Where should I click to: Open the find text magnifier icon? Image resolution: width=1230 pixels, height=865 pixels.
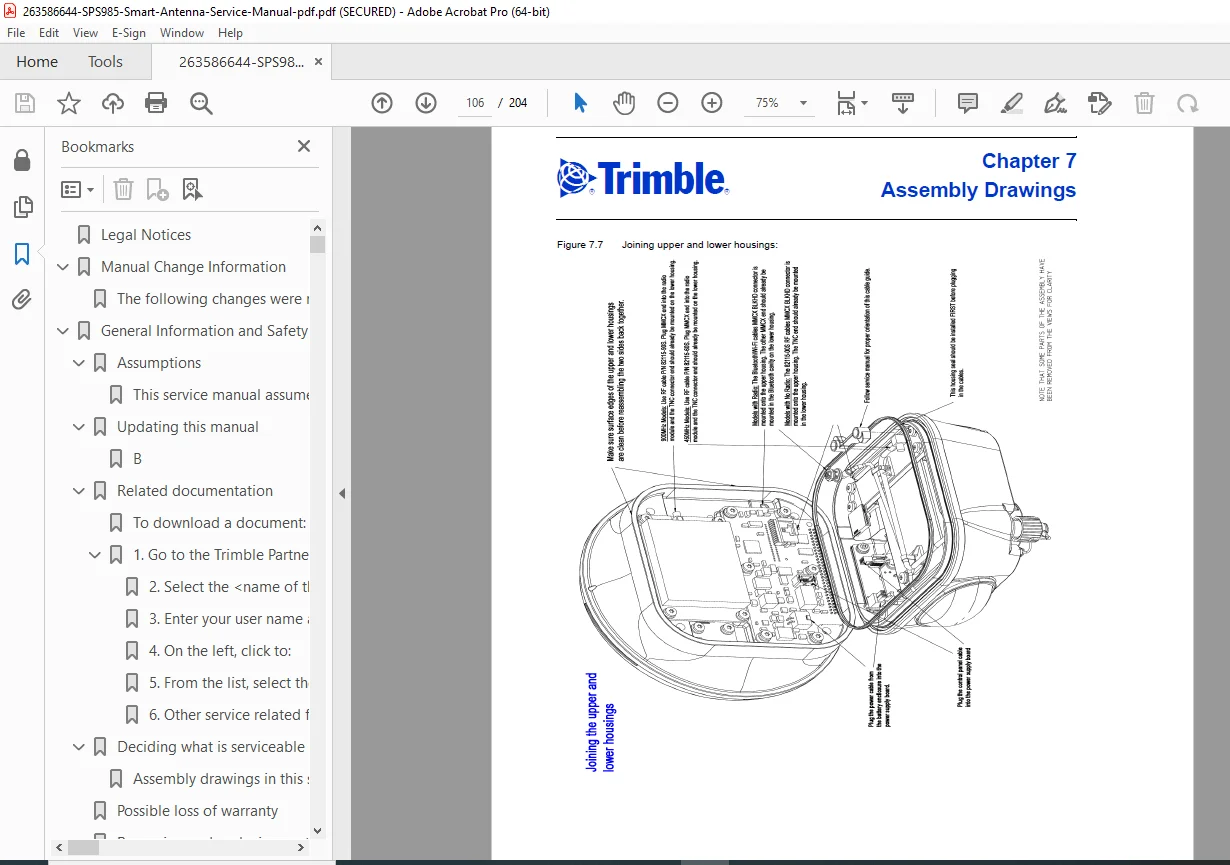coord(201,103)
